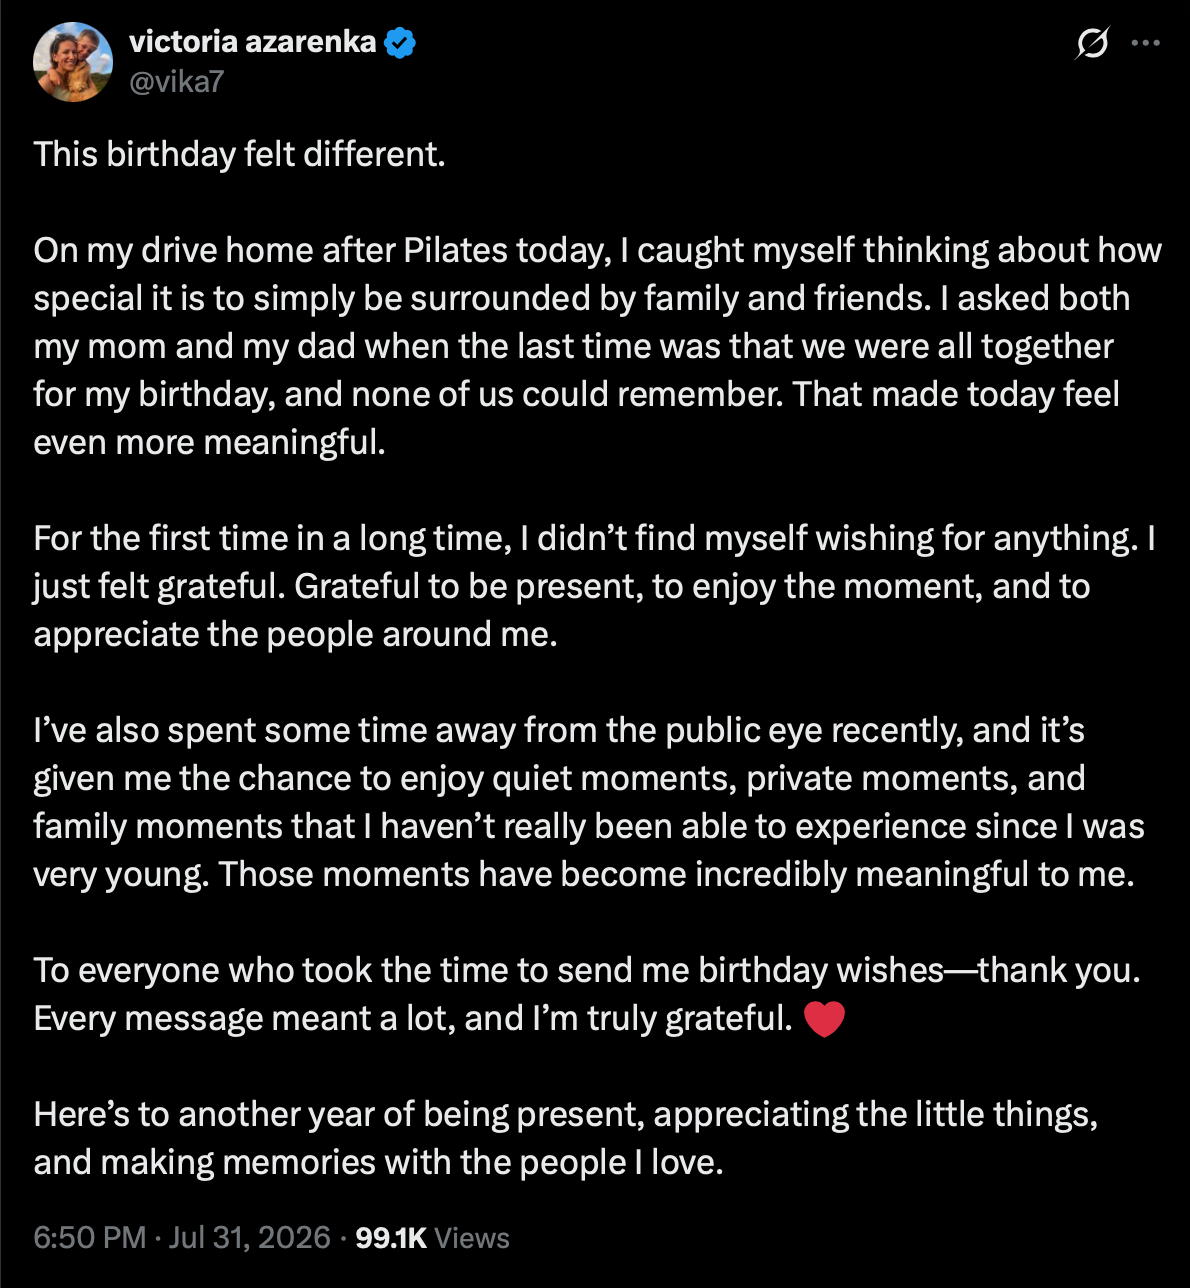Open the @vika7 handle link
Viewport: 1190px width, 1288px height.
pos(177,81)
